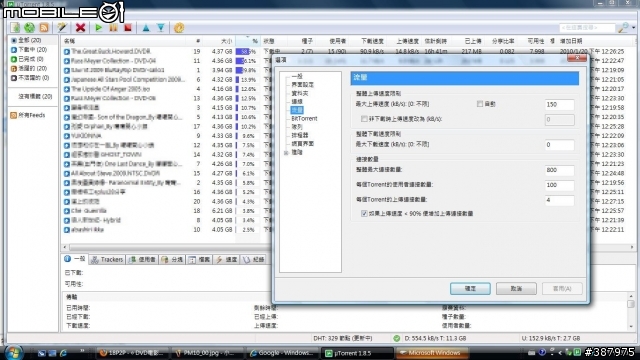Viewport: 640px width, 360px height.
Task: Switch to the 分塊 pieces tab
Action: pos(172,260)
